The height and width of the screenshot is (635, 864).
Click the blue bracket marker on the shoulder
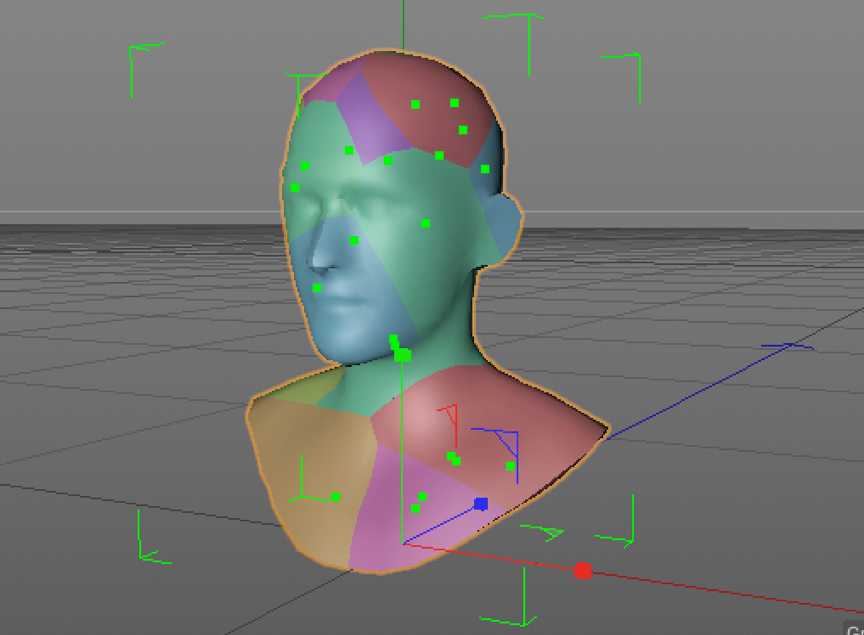click(x=500, y=454)
